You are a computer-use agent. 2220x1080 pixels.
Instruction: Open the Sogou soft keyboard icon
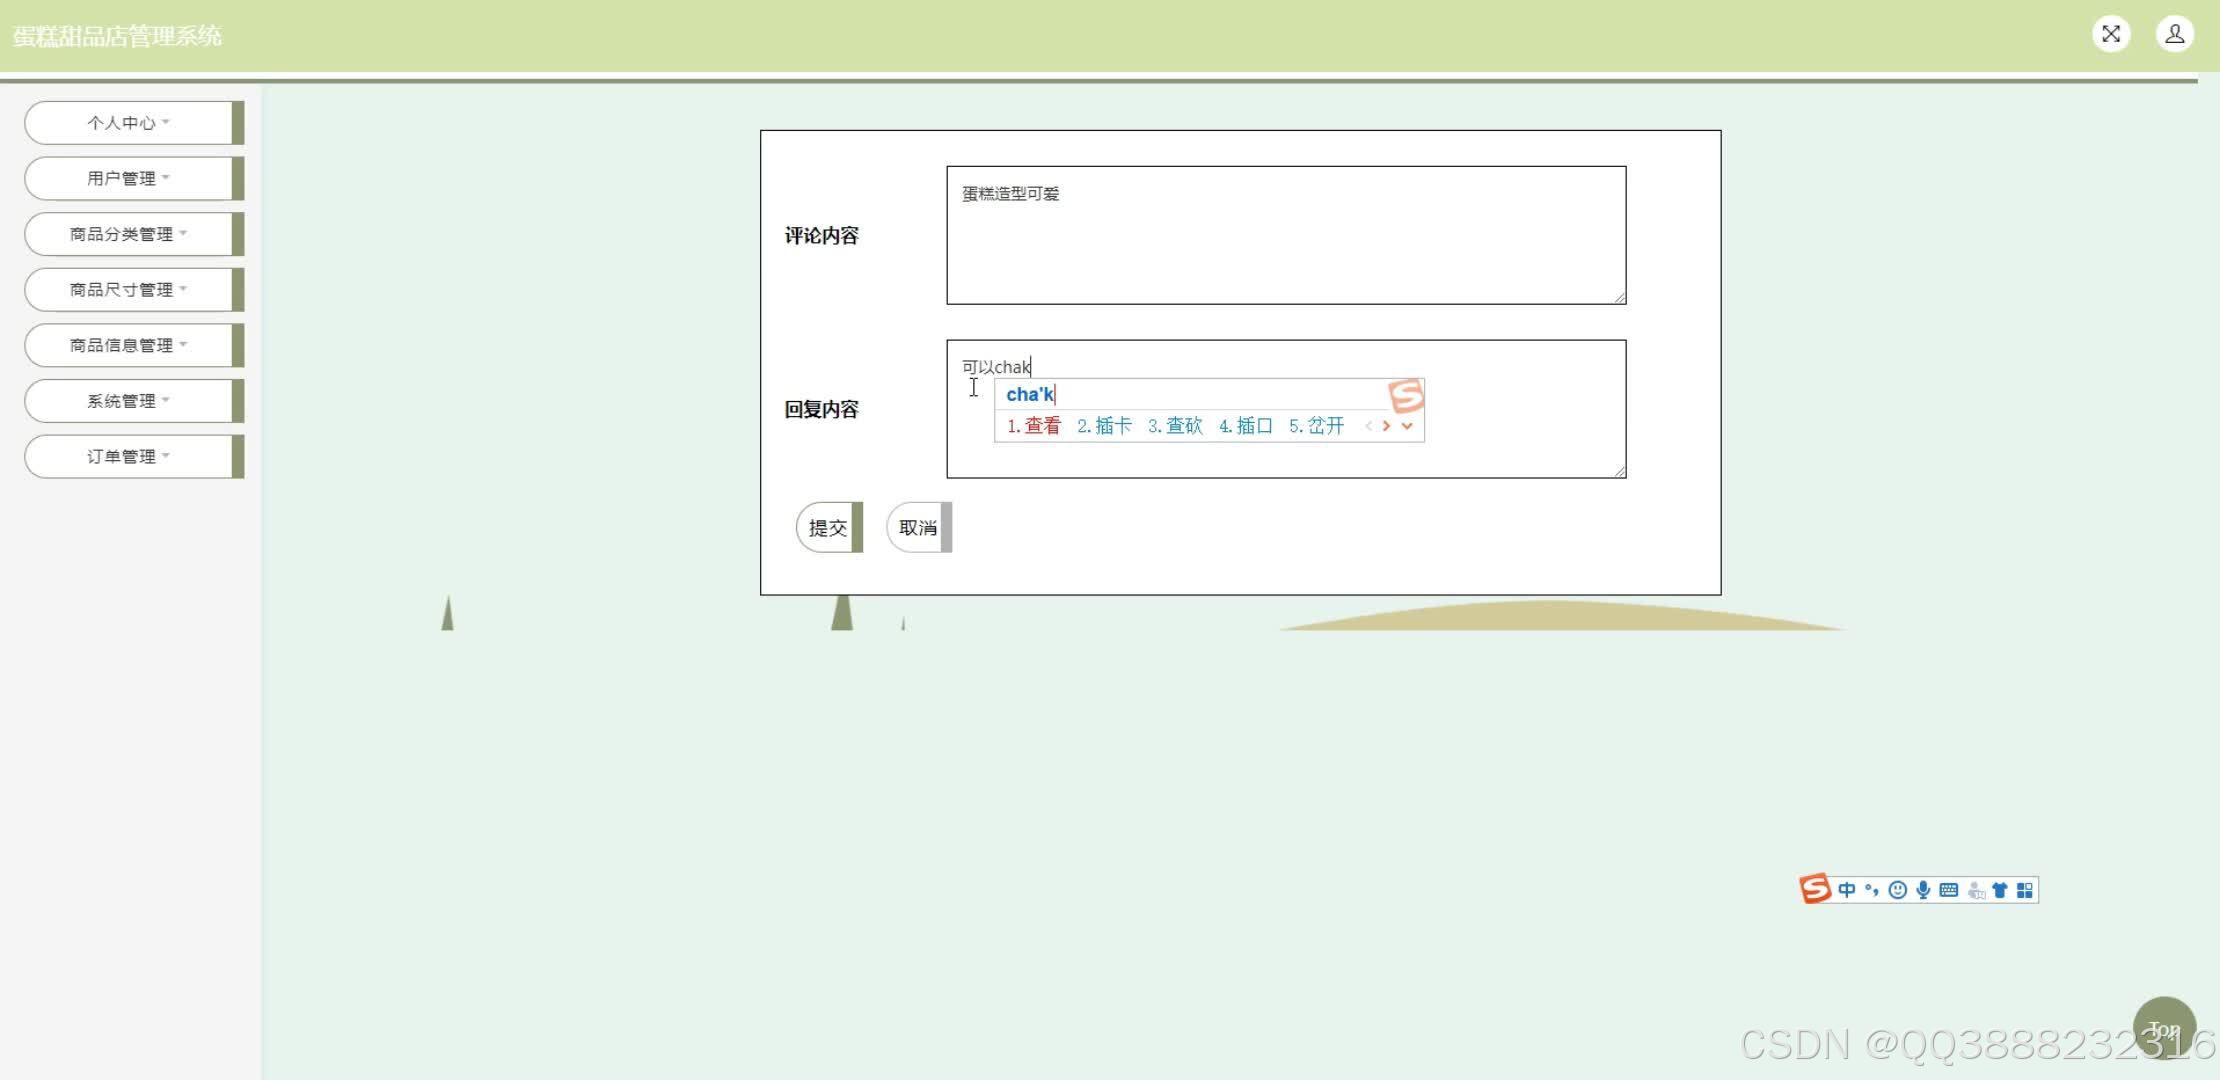(1948, 890)
